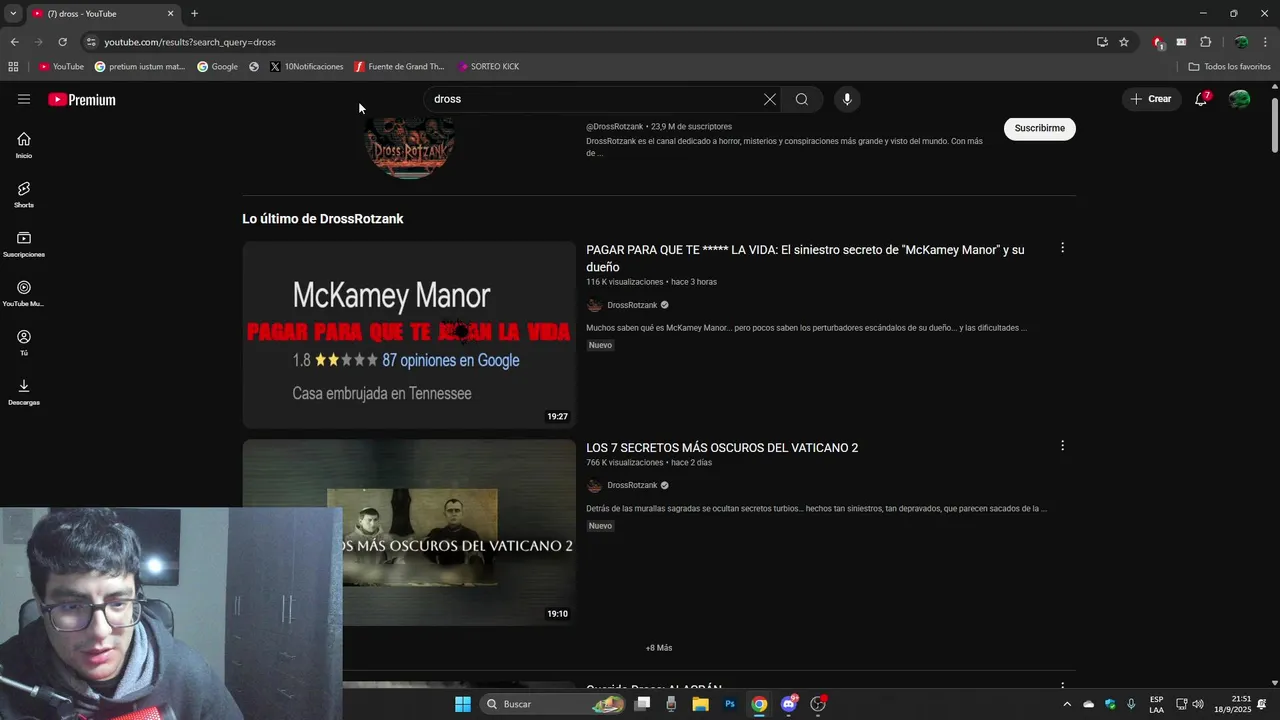Open the DrossRotzank channel avatar
This screenshot has height=720, width=1280.
409,148
